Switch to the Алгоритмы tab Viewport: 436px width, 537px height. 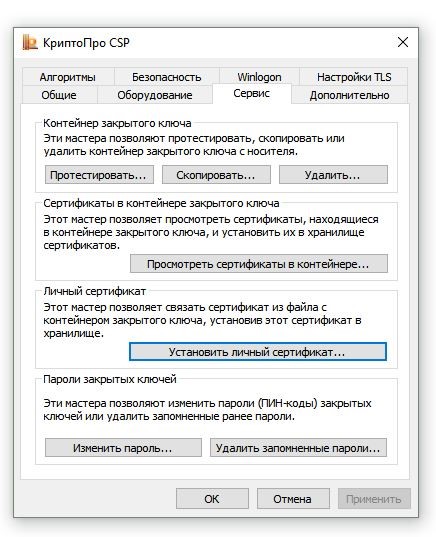tap(68, 77)
